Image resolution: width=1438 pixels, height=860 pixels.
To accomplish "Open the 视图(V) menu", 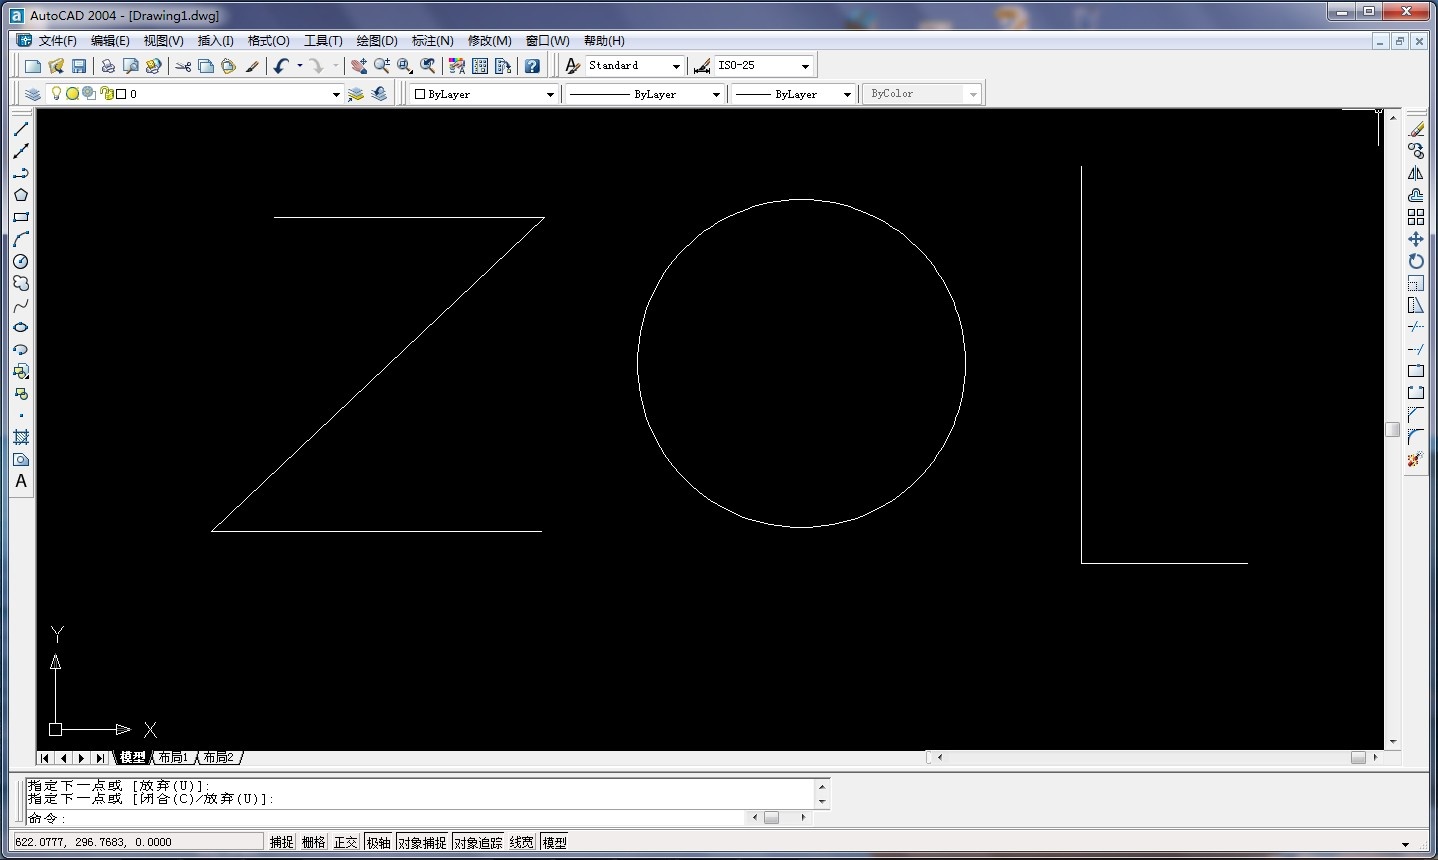I will click(164, 41).
